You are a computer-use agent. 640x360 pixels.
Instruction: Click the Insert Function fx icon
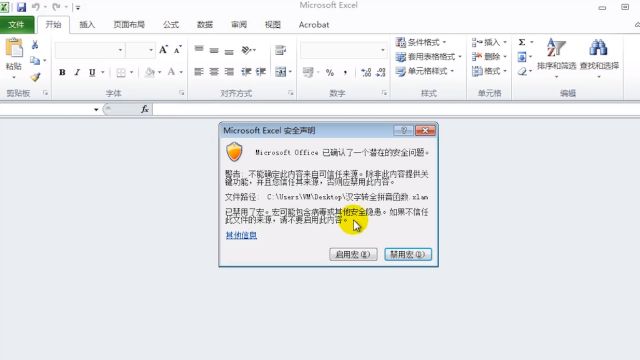tap(144, 109)
